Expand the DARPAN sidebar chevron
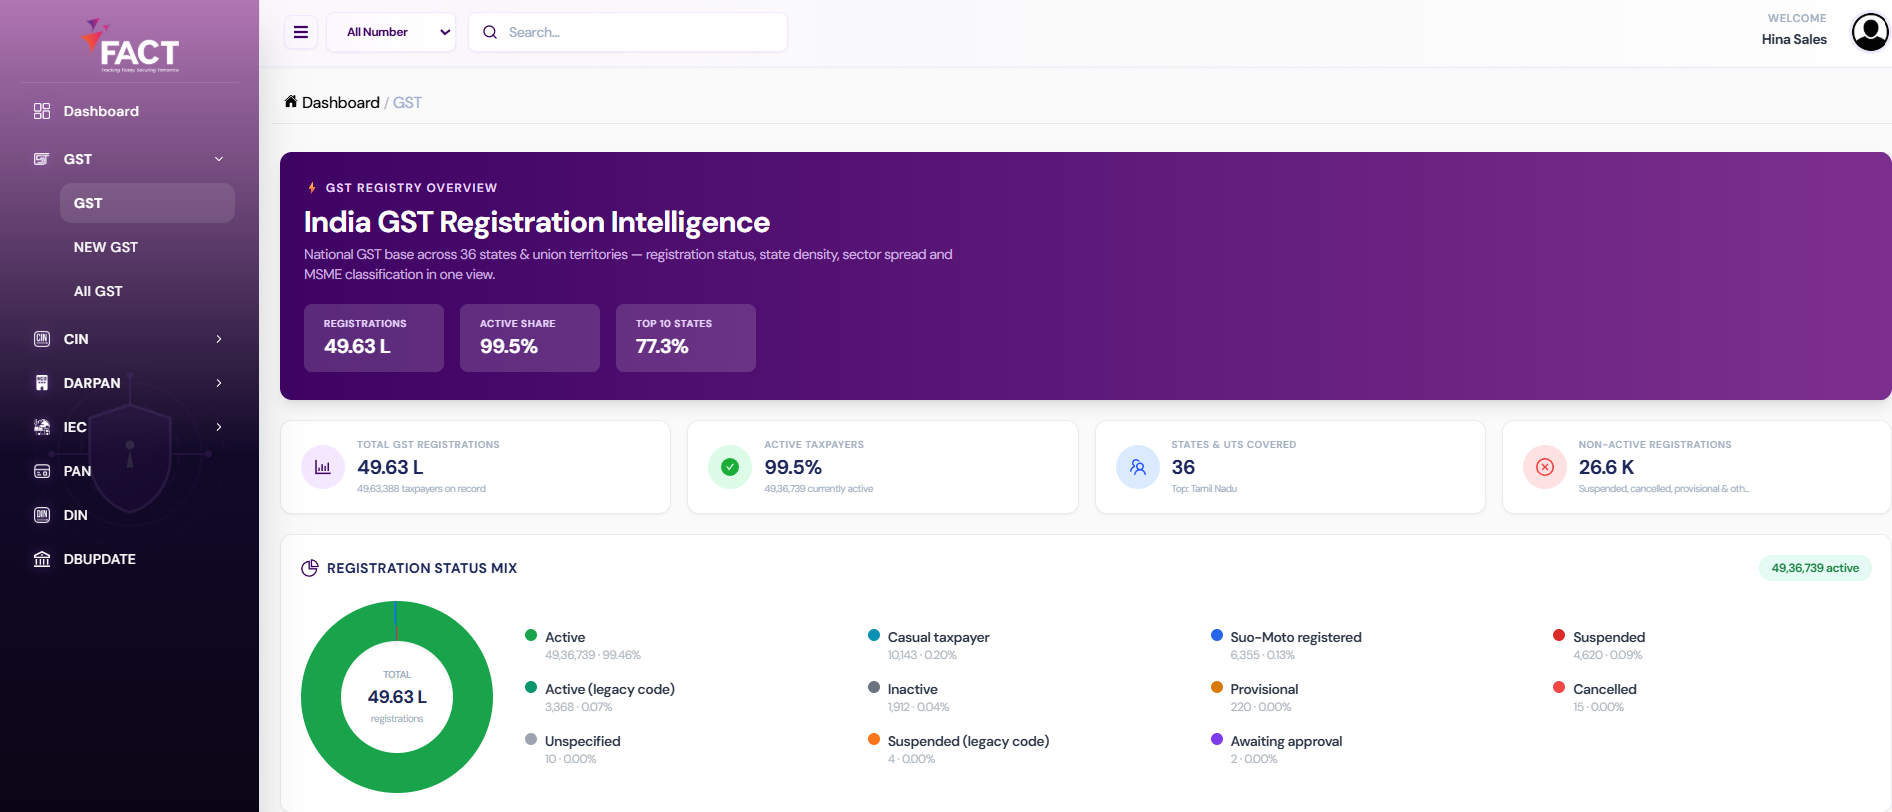This screenshot has height=812, width=1892. coord(219,383)
